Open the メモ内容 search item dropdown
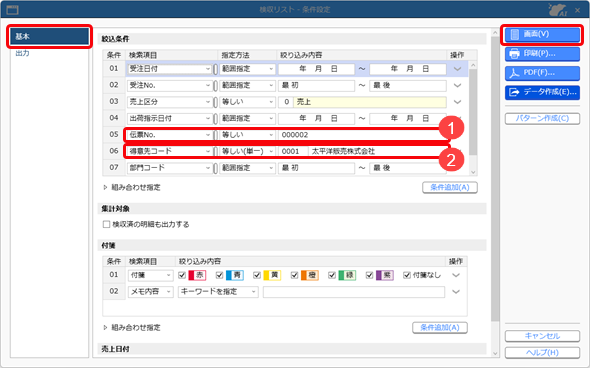This screenshot has width=590, height=368. (x=151, y=292)
